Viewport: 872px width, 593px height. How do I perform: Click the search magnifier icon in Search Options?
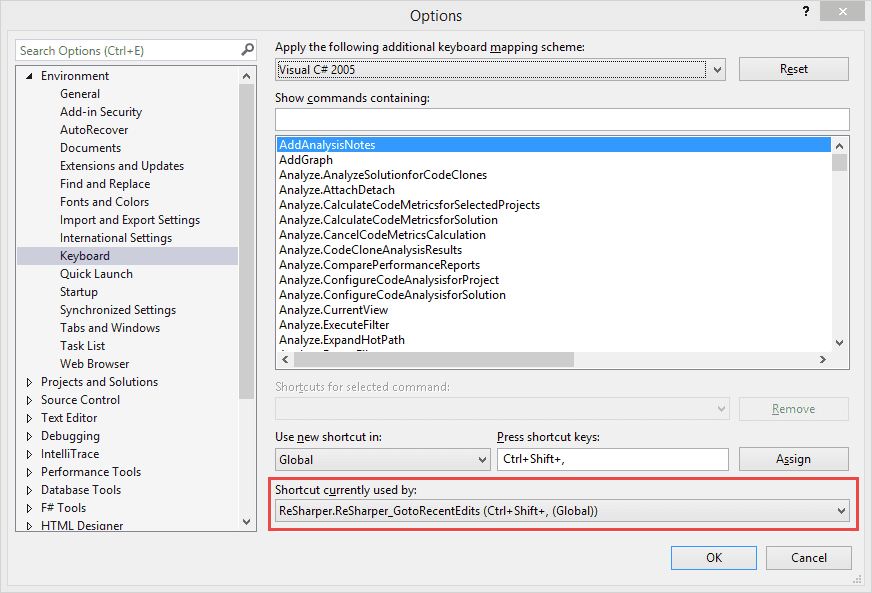[x=247, y=50]
